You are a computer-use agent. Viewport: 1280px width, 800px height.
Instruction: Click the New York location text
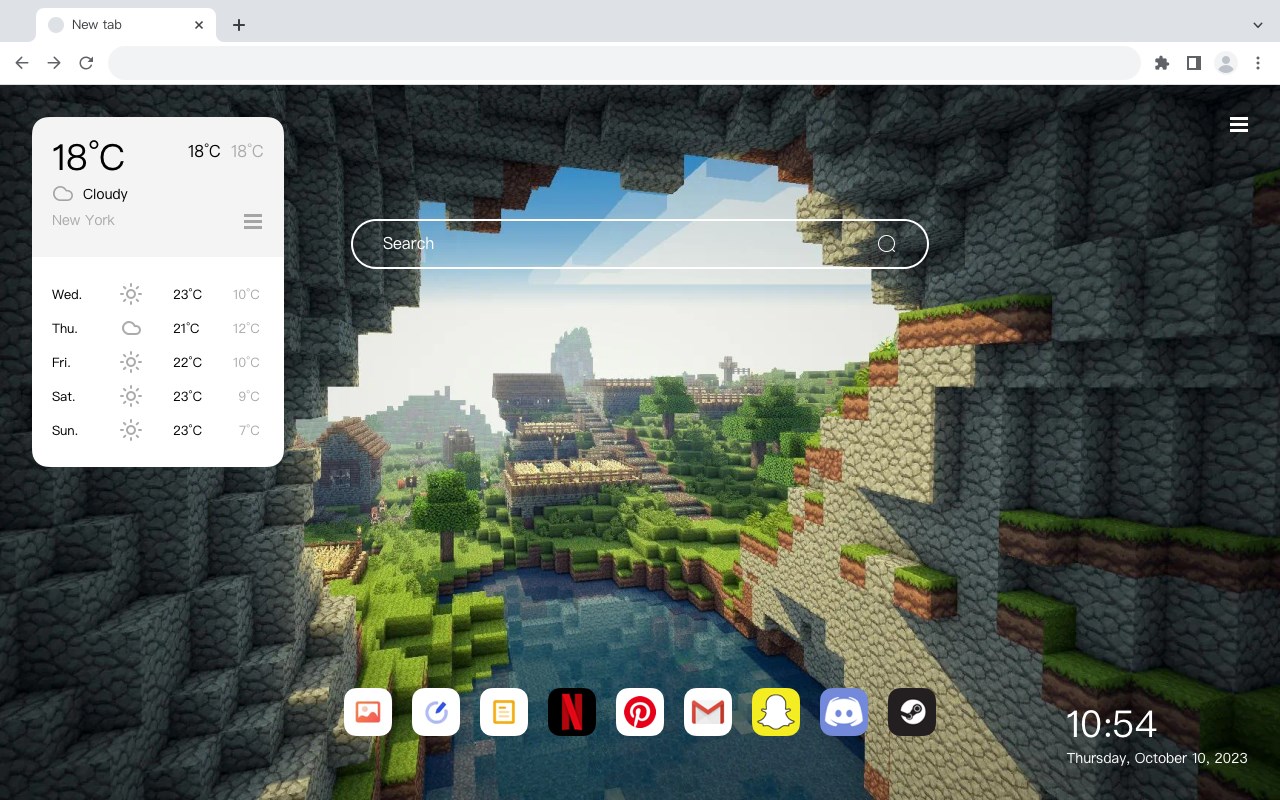(83, 220)
